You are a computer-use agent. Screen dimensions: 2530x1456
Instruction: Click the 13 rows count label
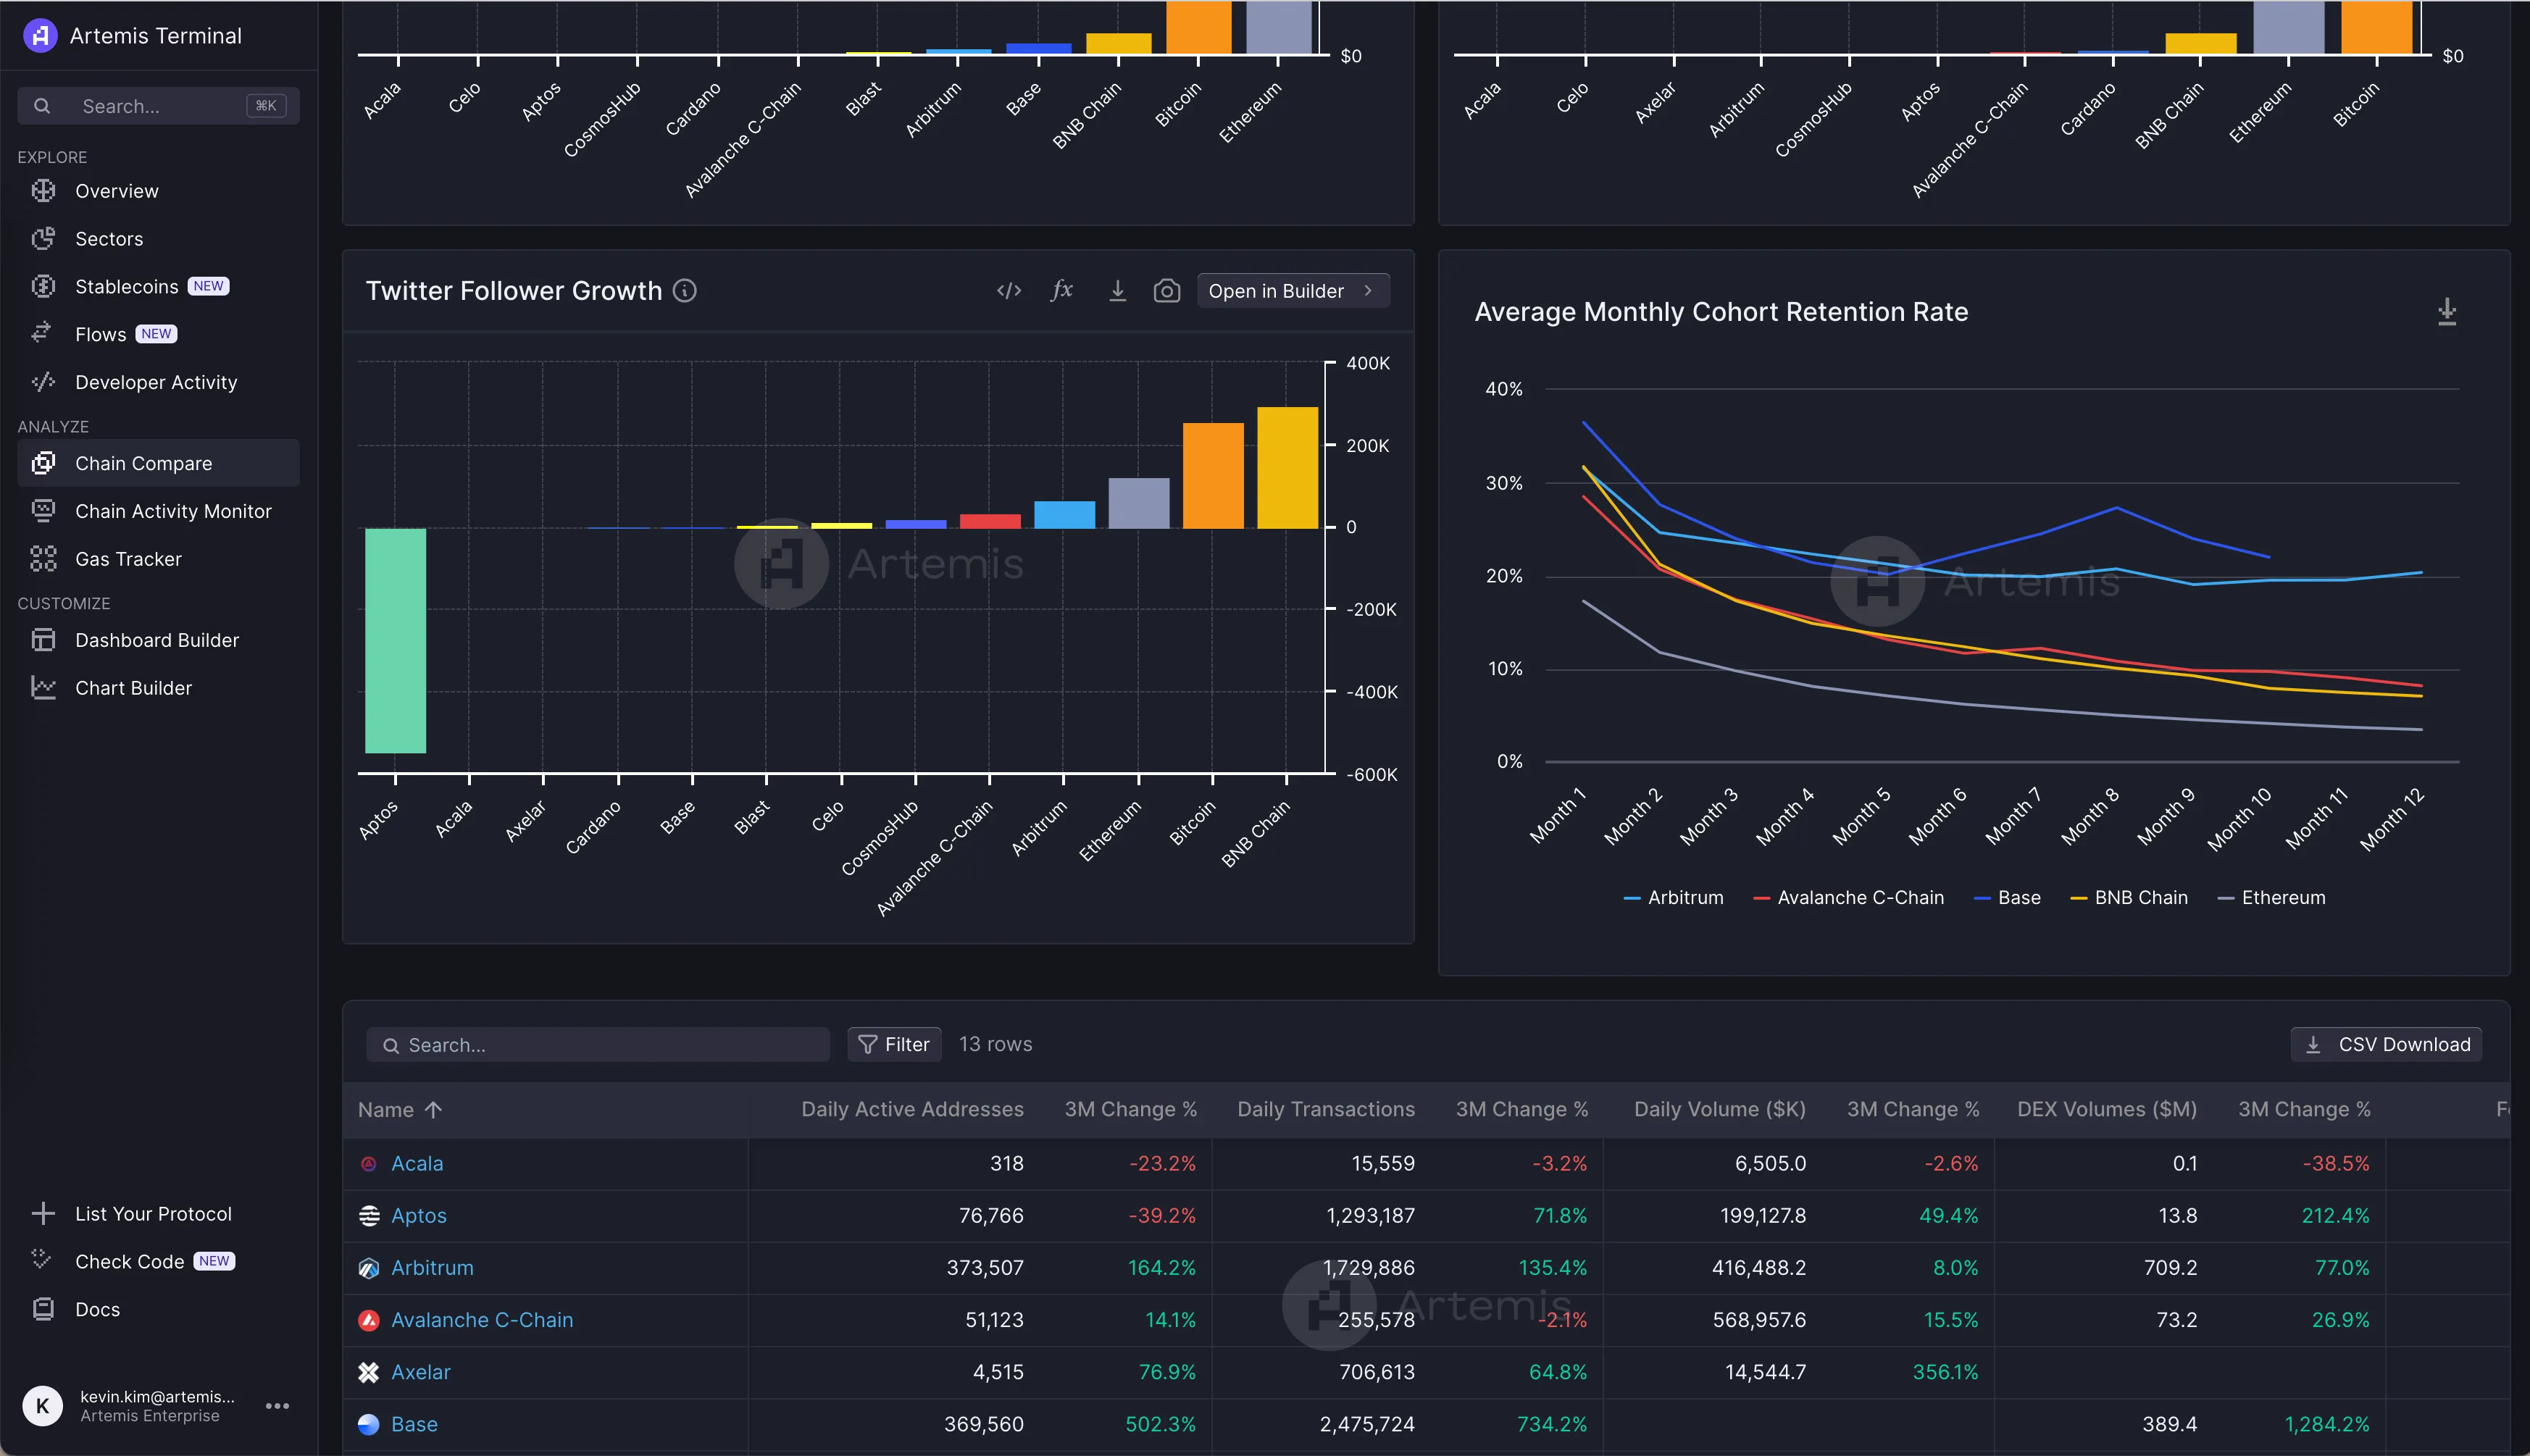click(x=995, y=1045)
